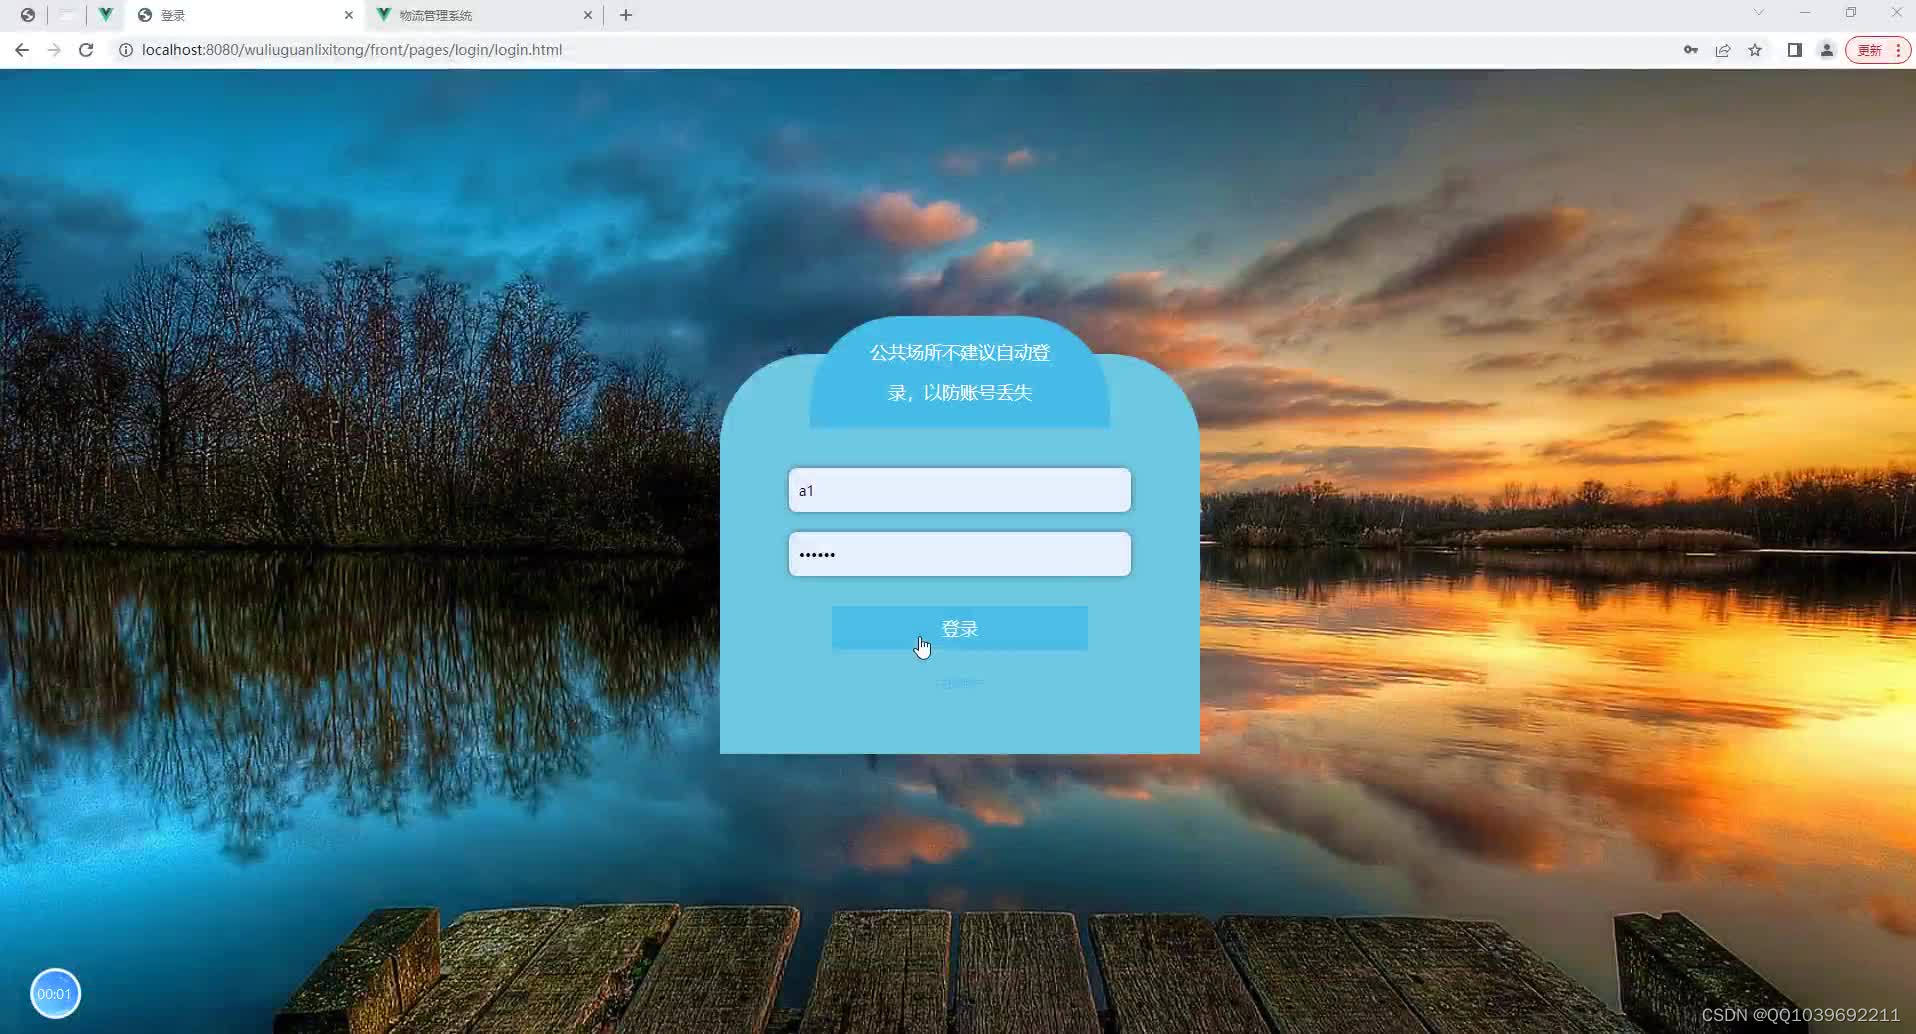Minimize the browser window

[1805, 13]
